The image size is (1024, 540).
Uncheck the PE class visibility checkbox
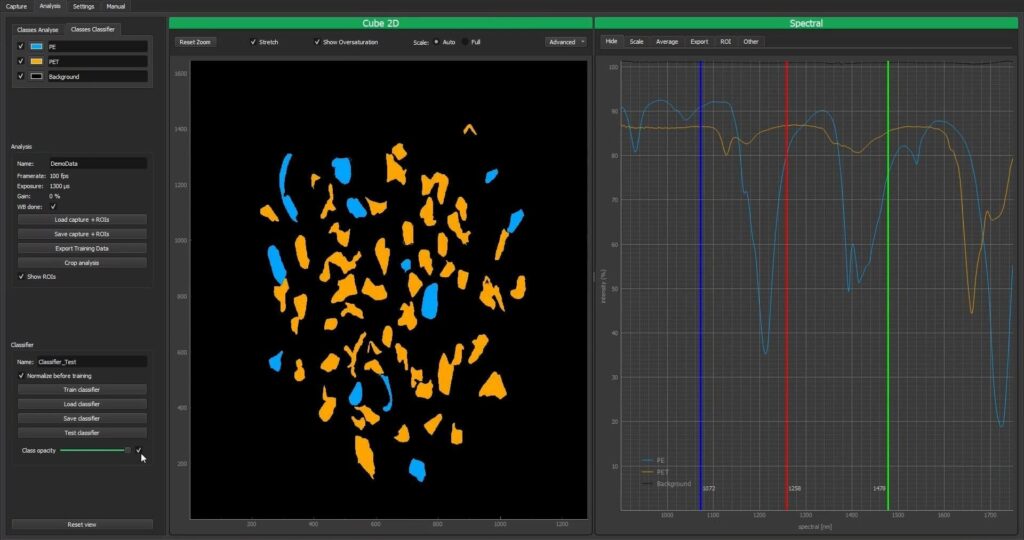pyautogui.click(x=20, y=47)
